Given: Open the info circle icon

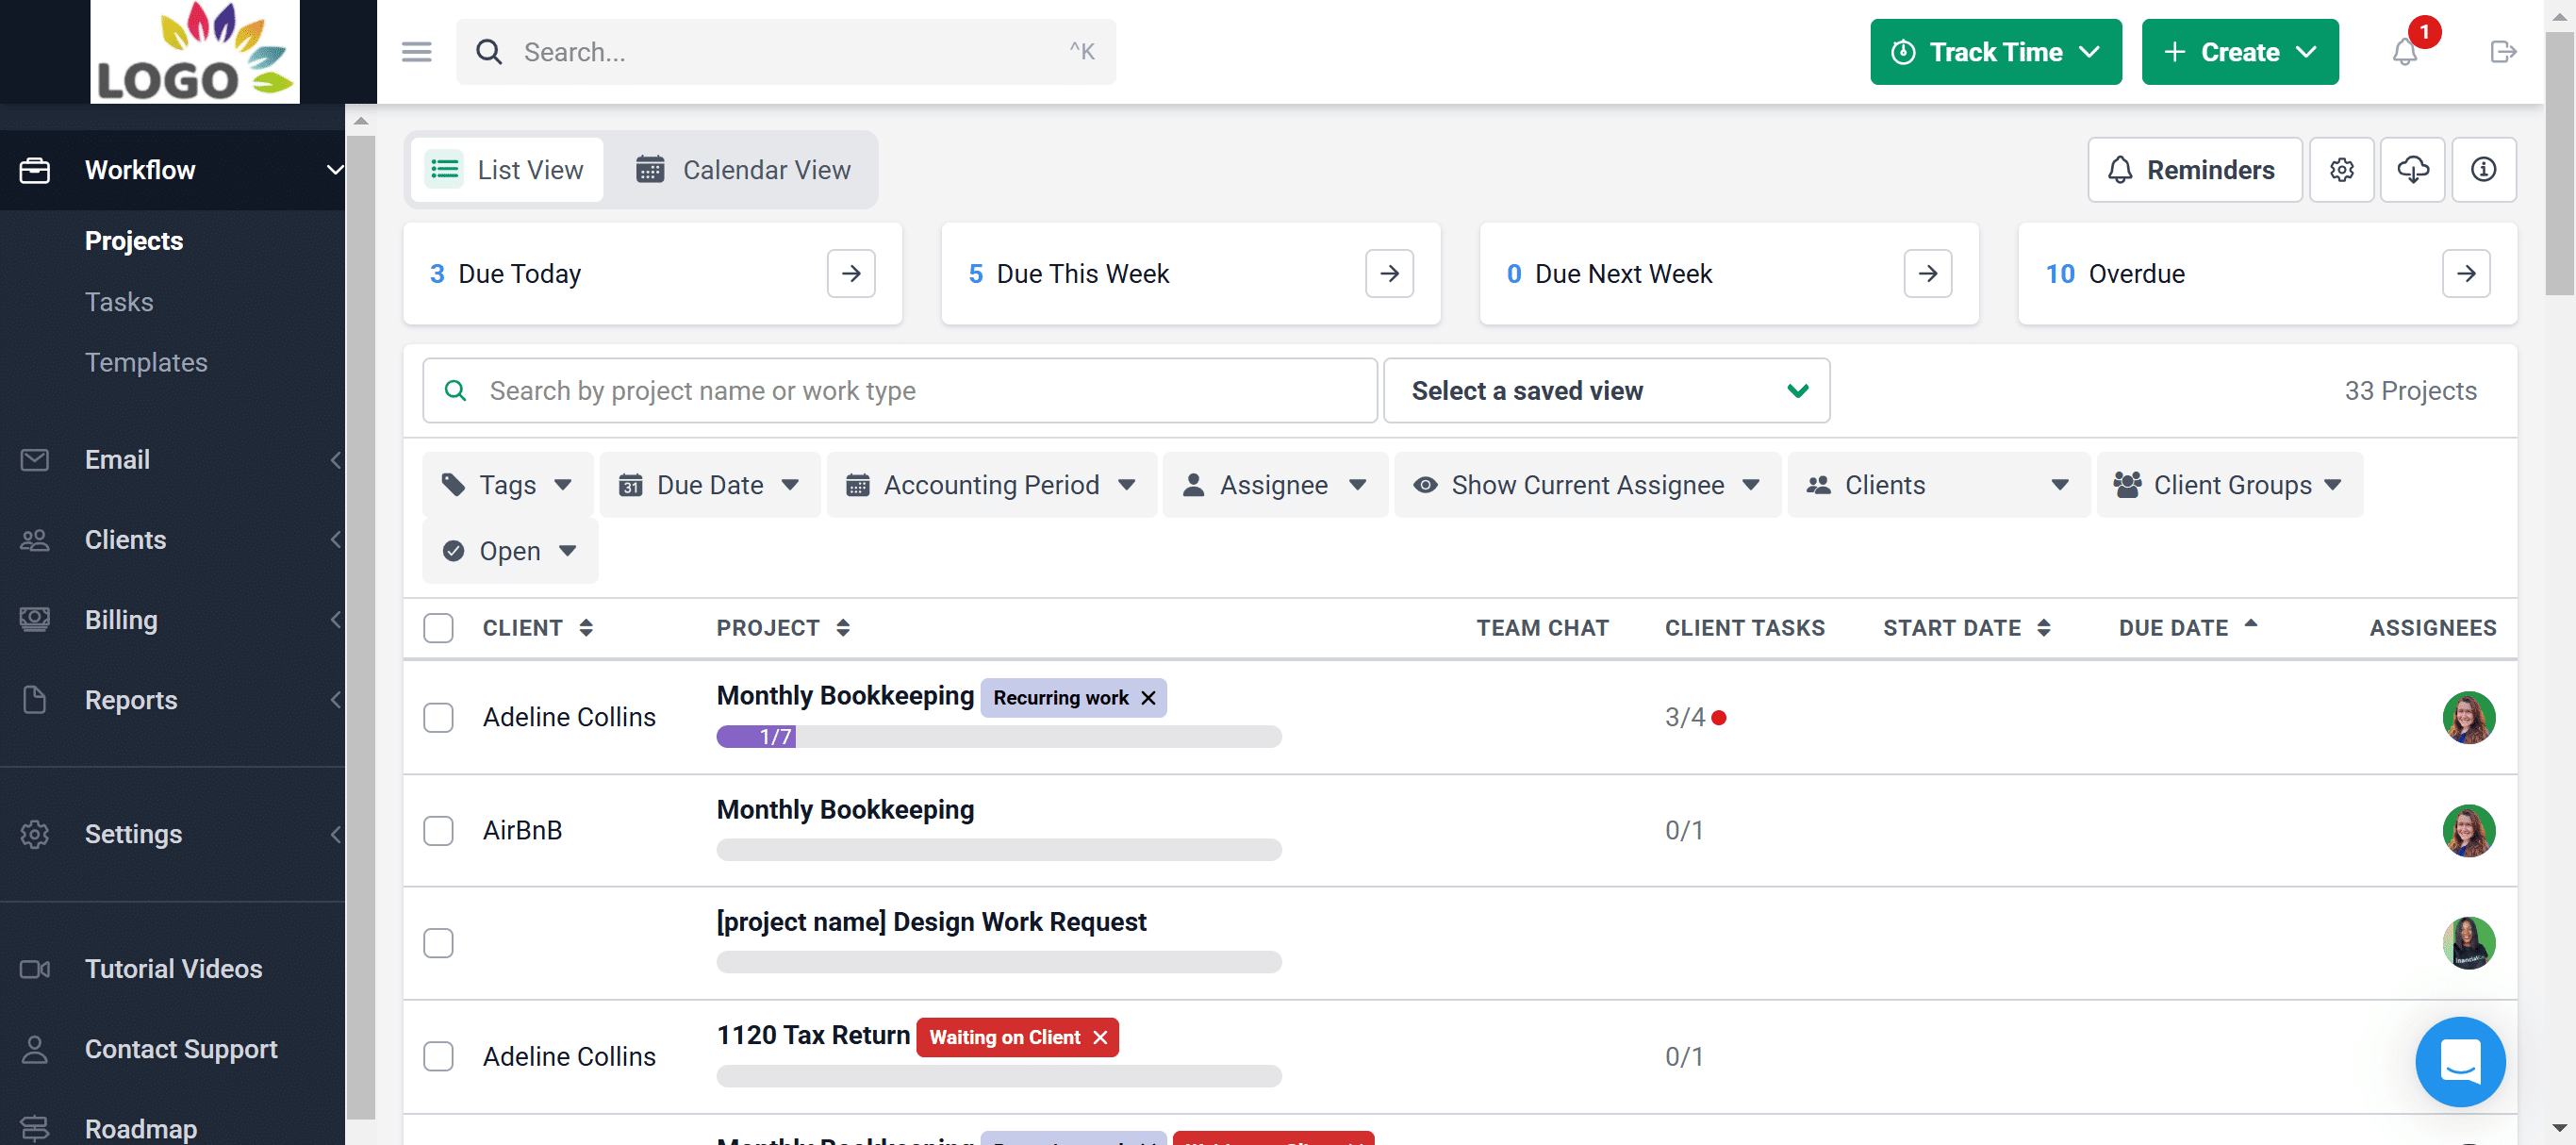Looking at the screenshot, I should [2483, 170].
